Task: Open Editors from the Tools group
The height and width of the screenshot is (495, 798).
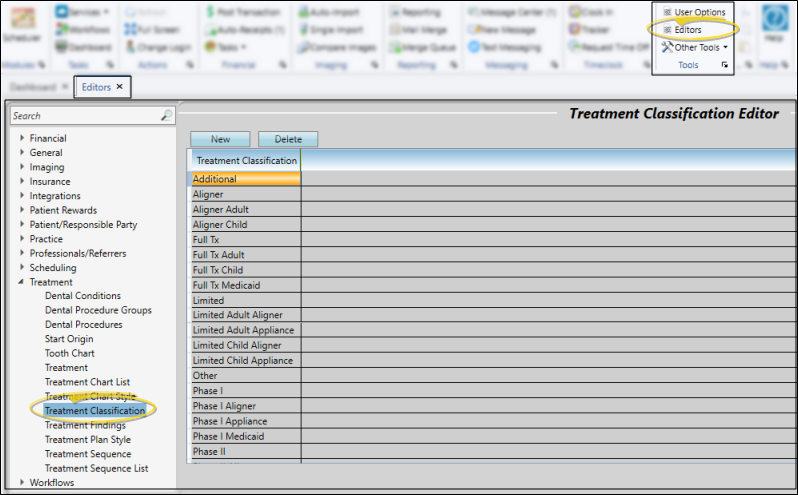Action: tap(668, 30)
